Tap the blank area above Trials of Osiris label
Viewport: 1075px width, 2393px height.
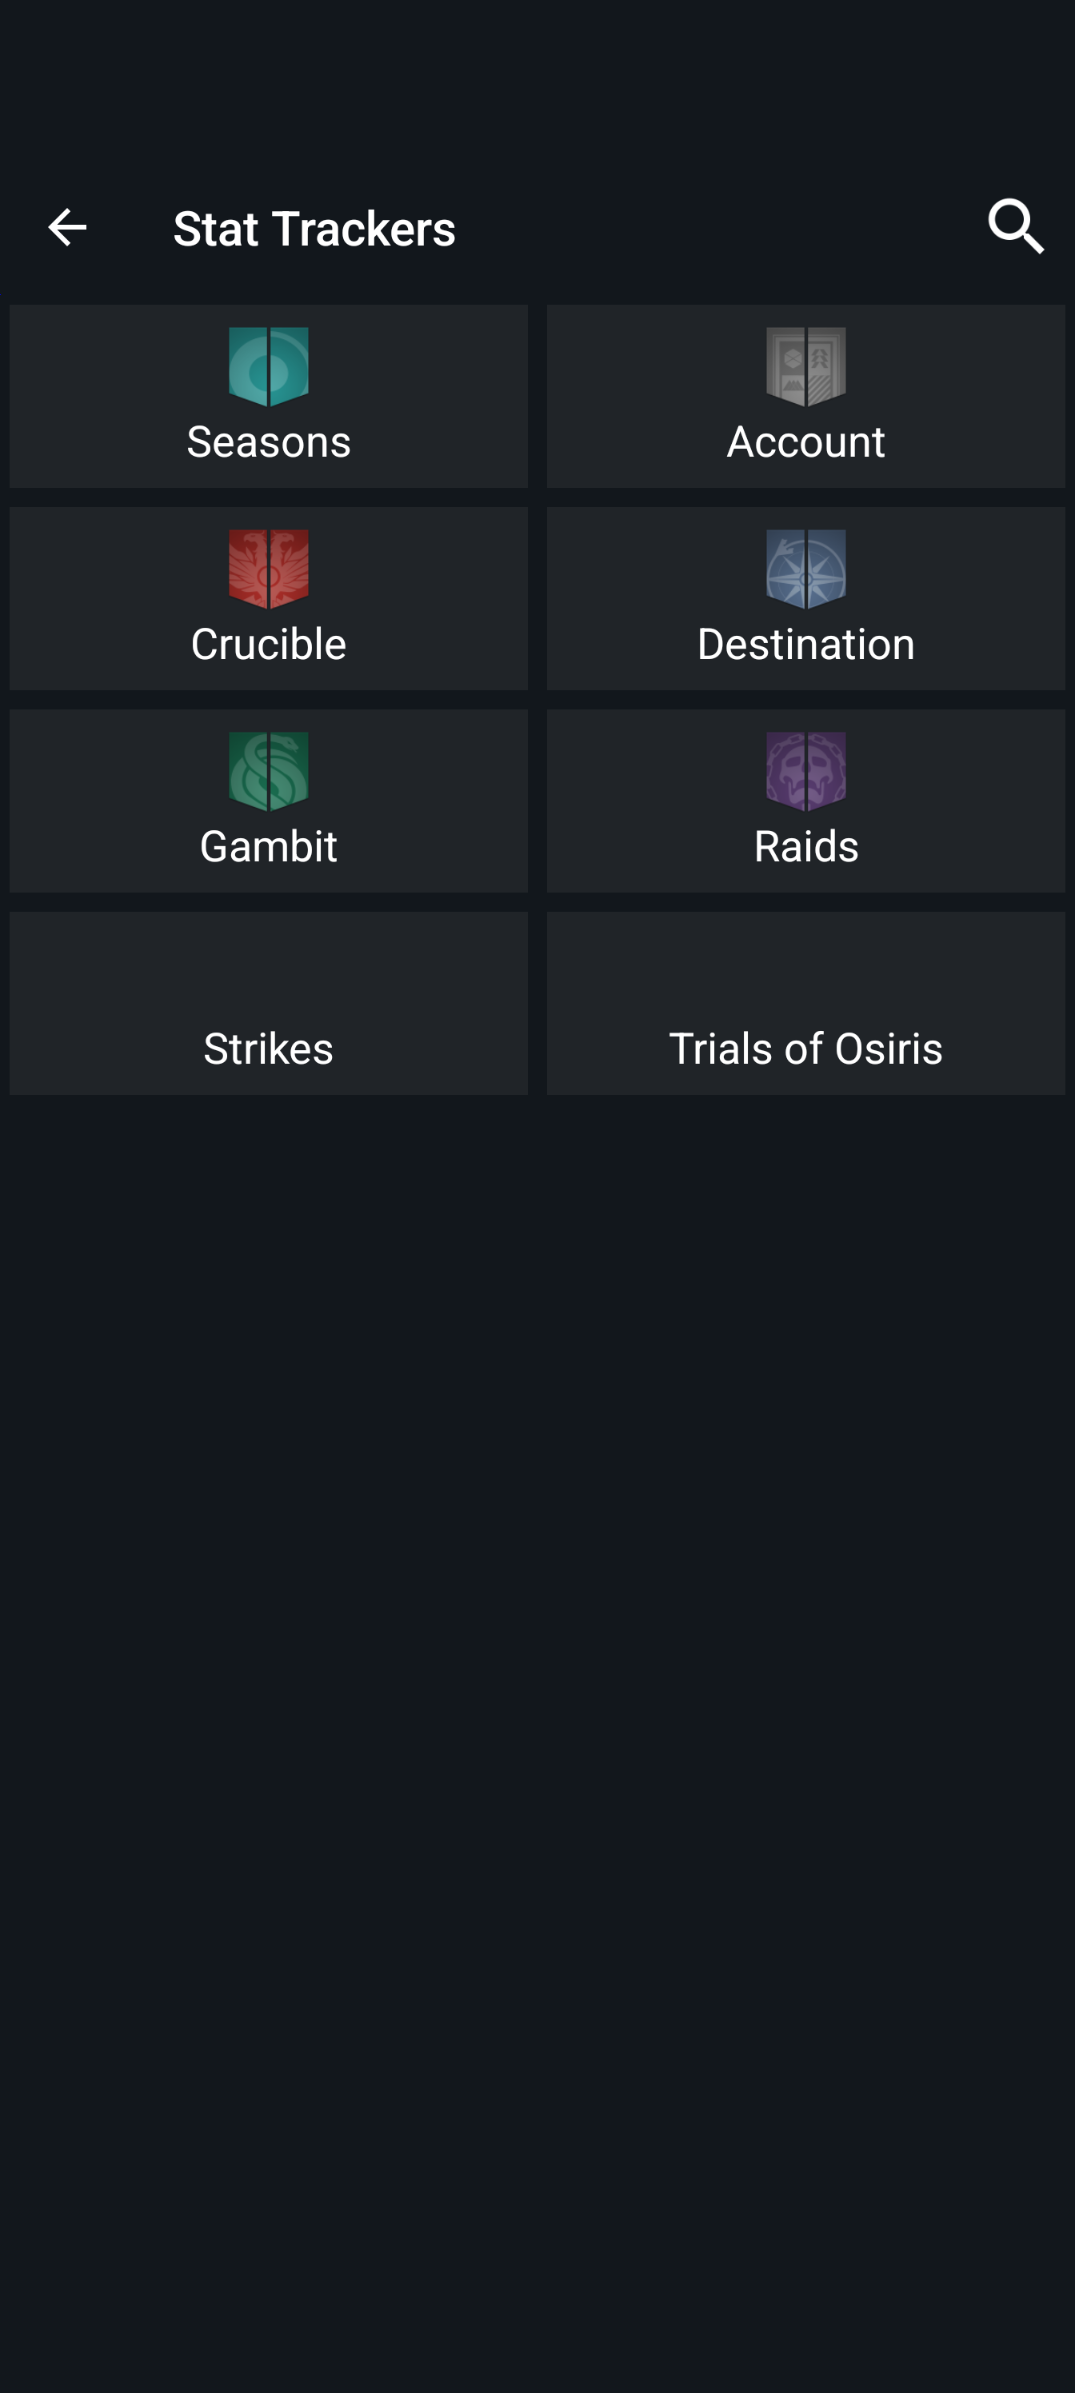[805, 965]
